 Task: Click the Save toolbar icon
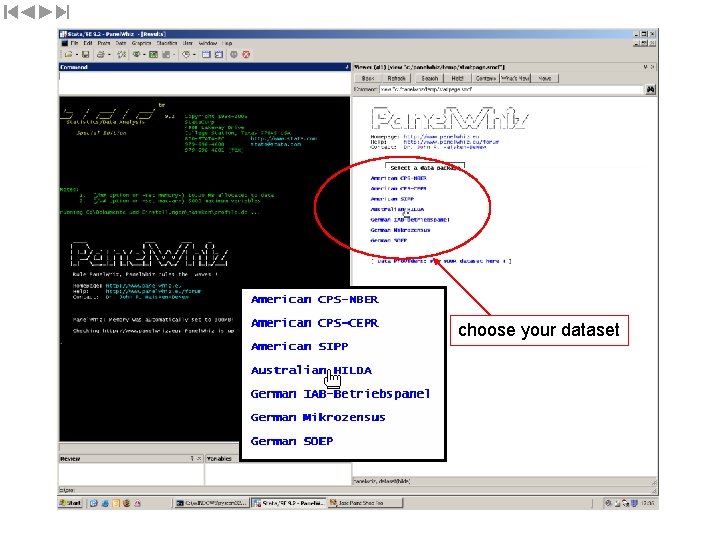click(x=85, y=55)
